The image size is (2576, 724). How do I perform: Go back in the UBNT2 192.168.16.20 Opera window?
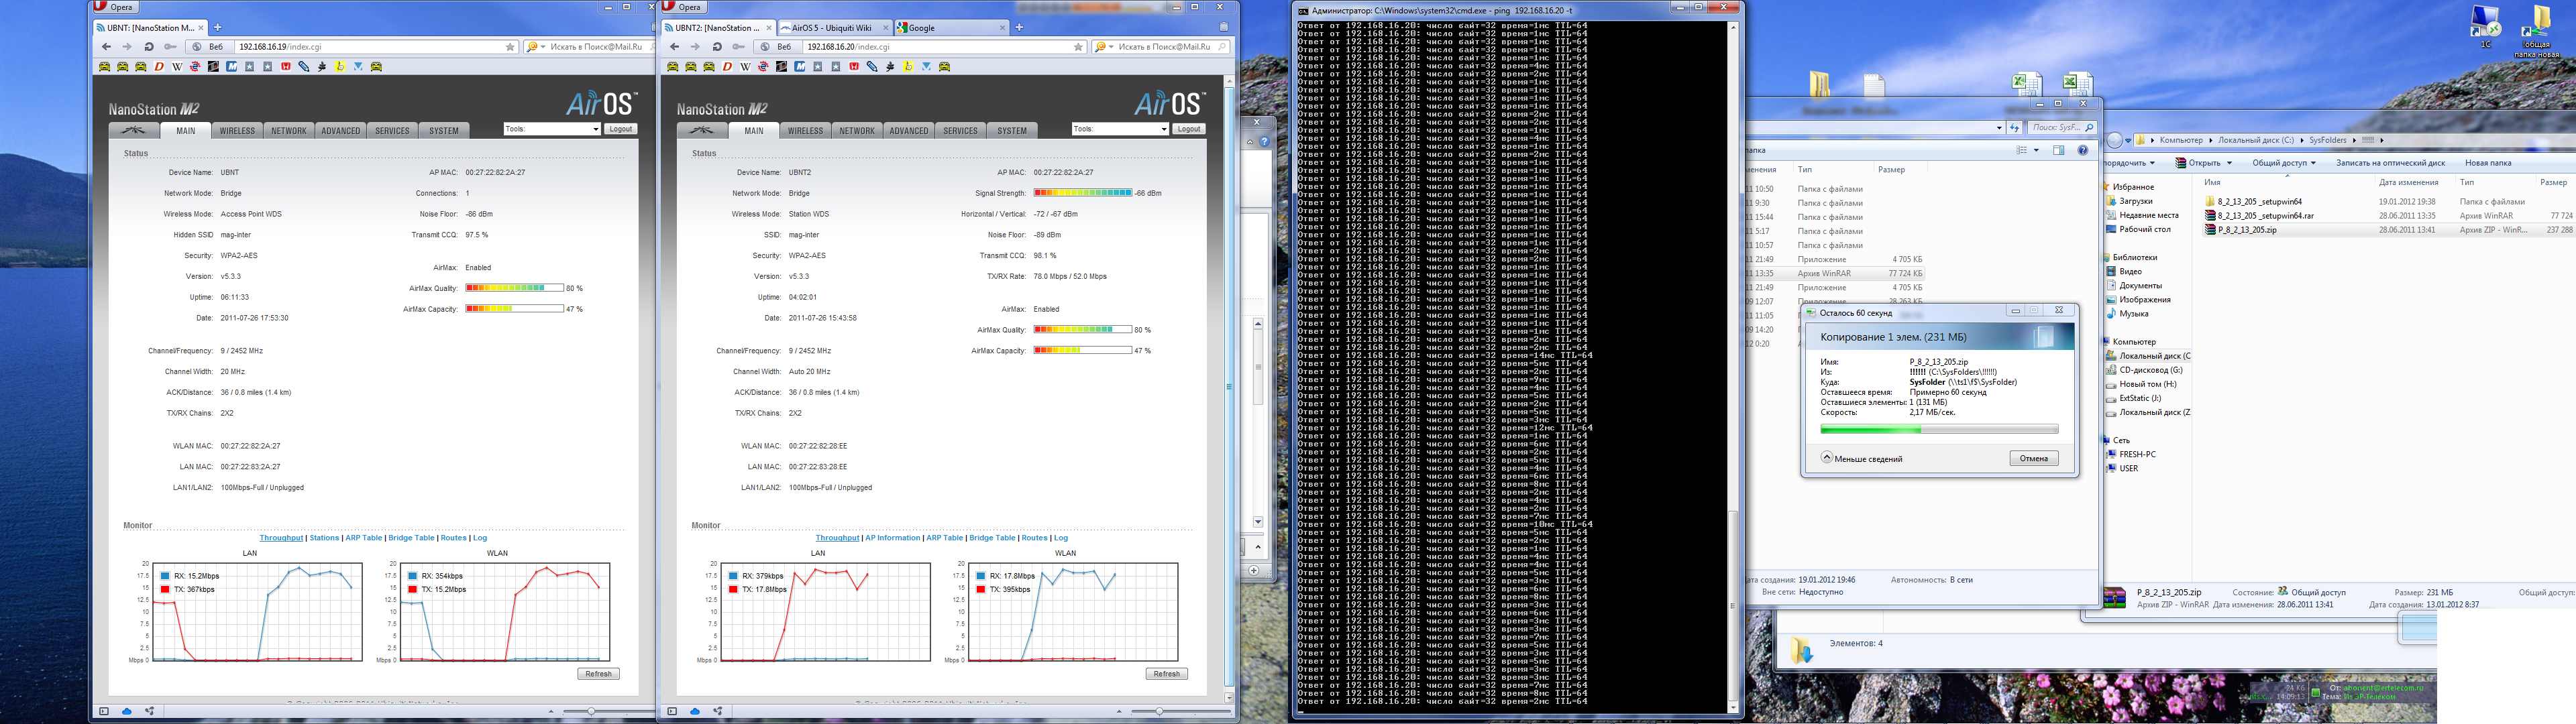[674, 46]
